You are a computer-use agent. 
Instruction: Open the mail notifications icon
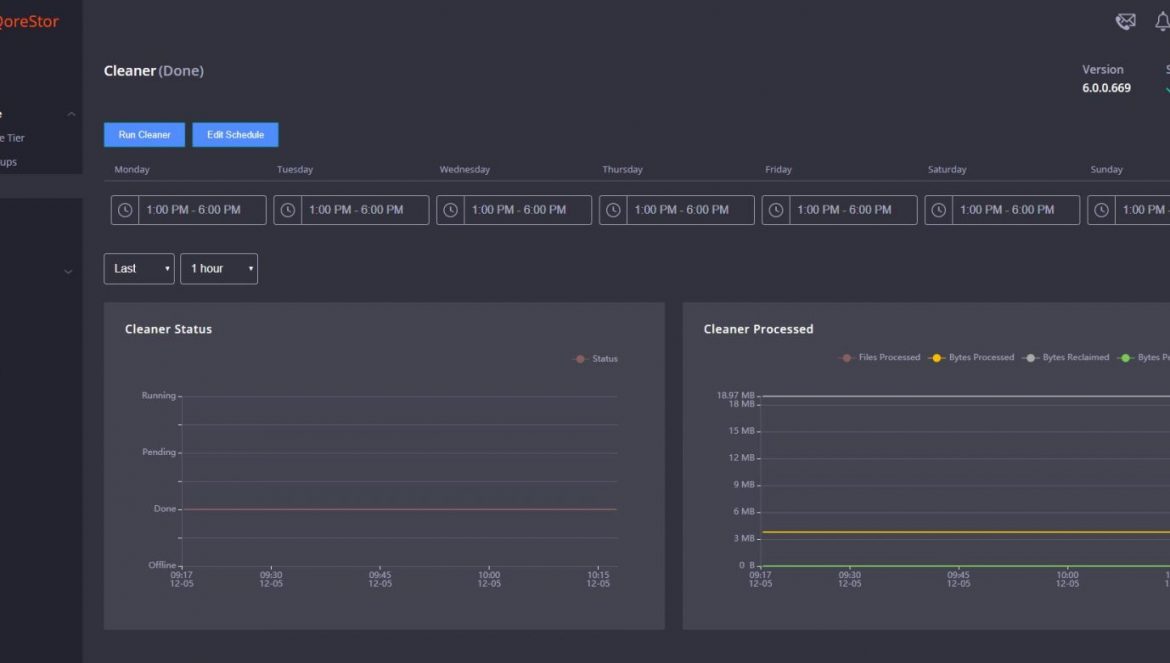click(1125, 22)
